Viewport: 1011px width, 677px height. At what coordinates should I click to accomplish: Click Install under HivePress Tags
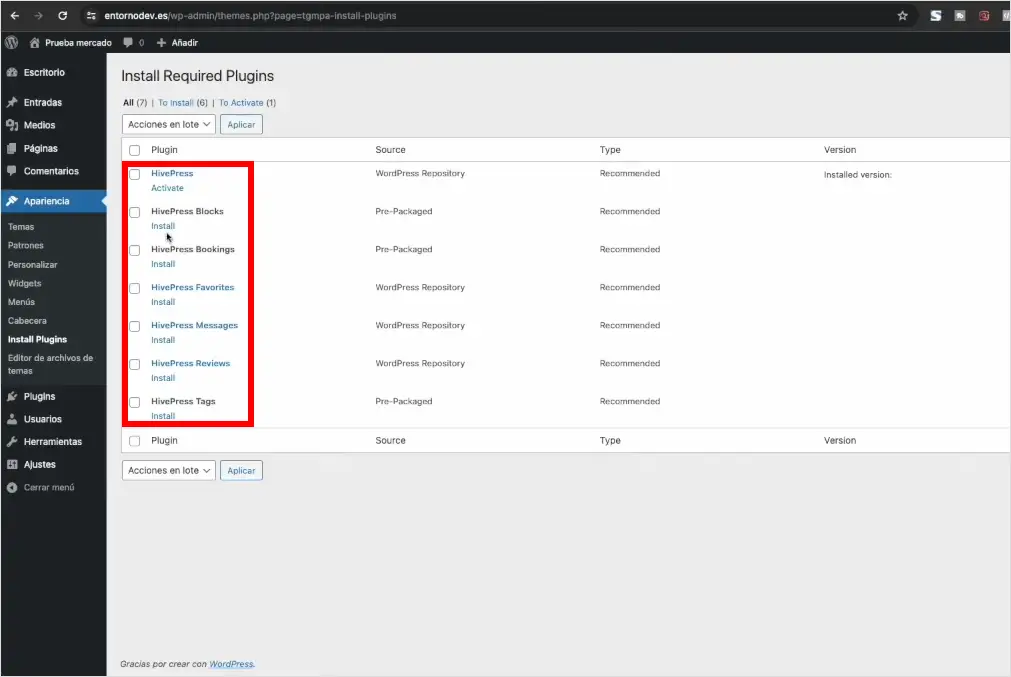(162, 417)
